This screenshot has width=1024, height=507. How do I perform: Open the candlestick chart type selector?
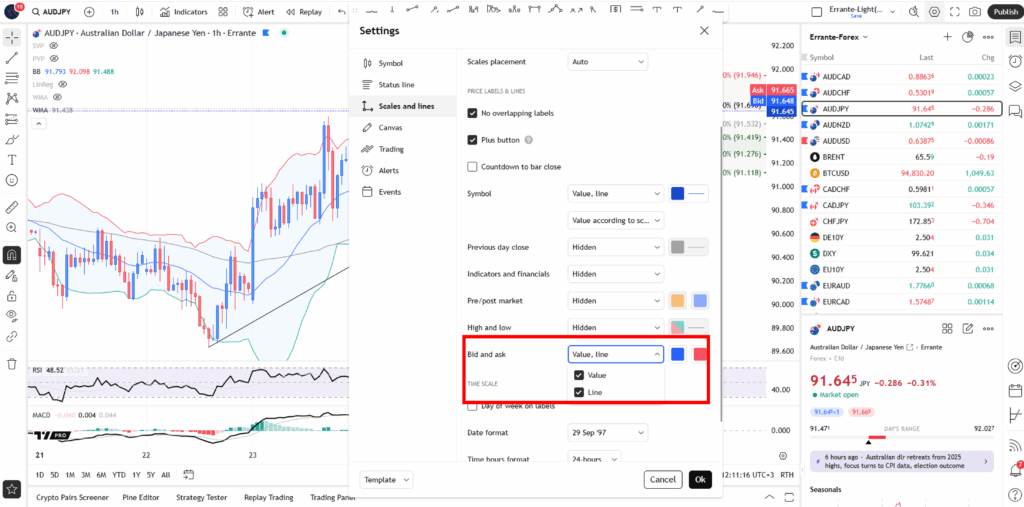pos(139,12)
